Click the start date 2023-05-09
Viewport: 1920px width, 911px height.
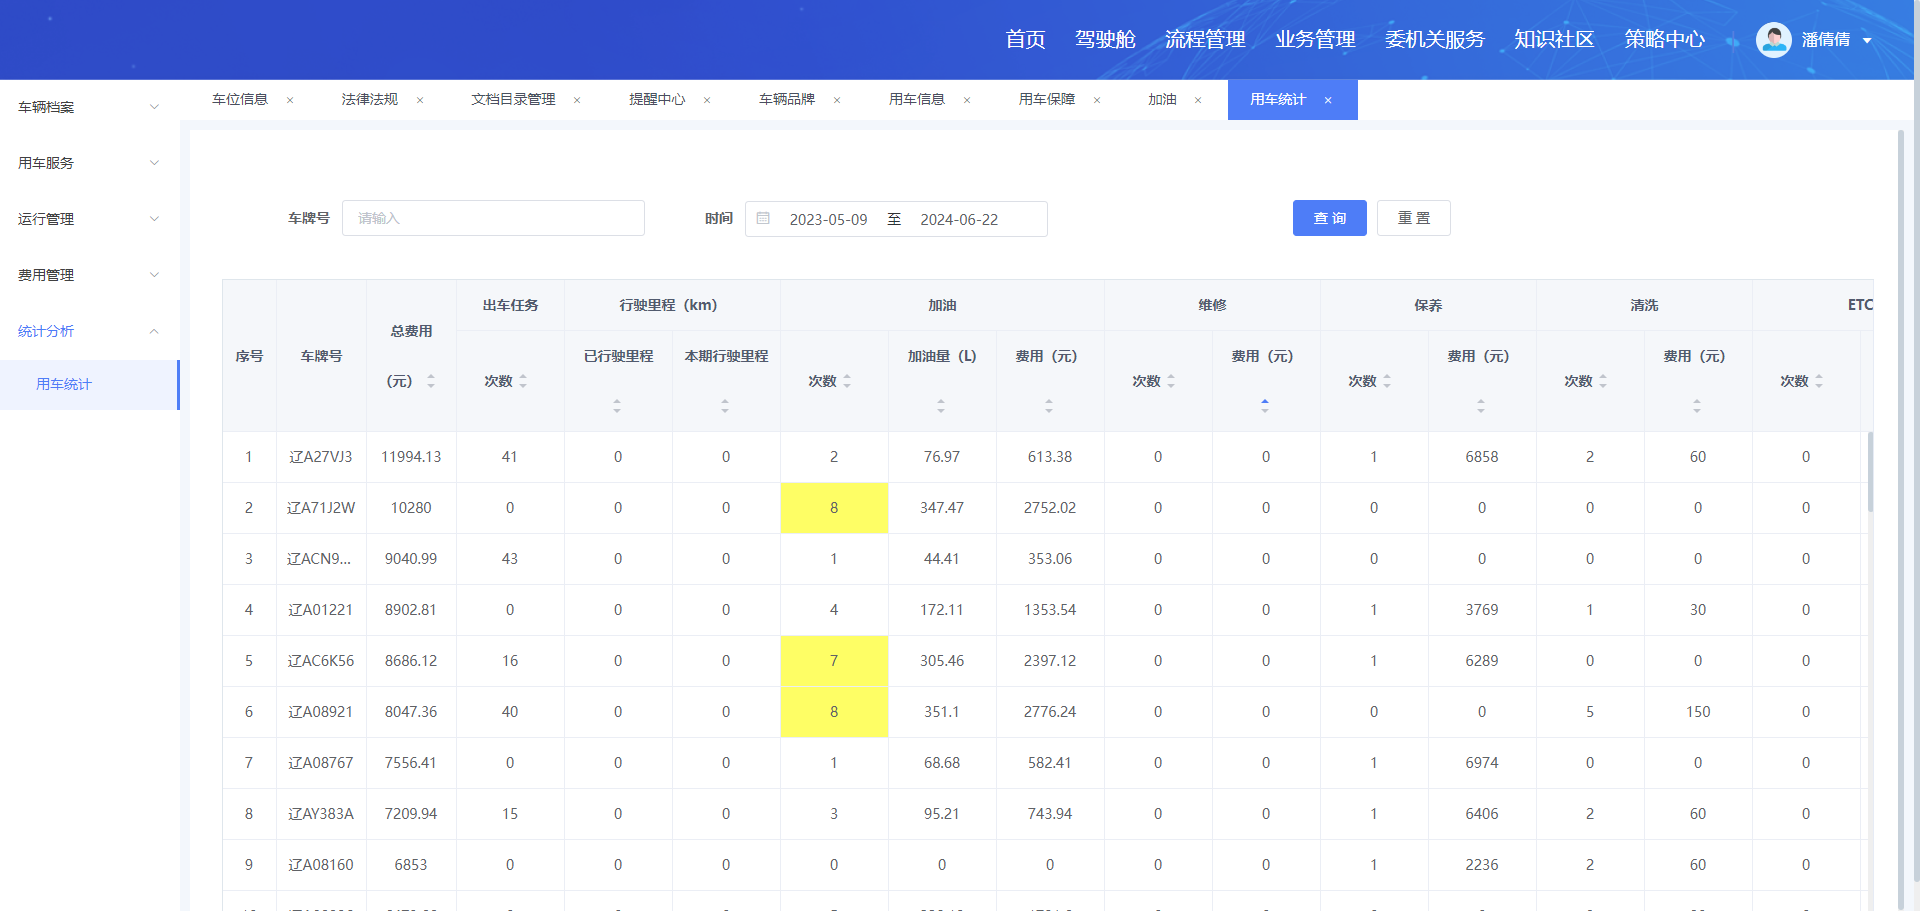coord(828,220)
